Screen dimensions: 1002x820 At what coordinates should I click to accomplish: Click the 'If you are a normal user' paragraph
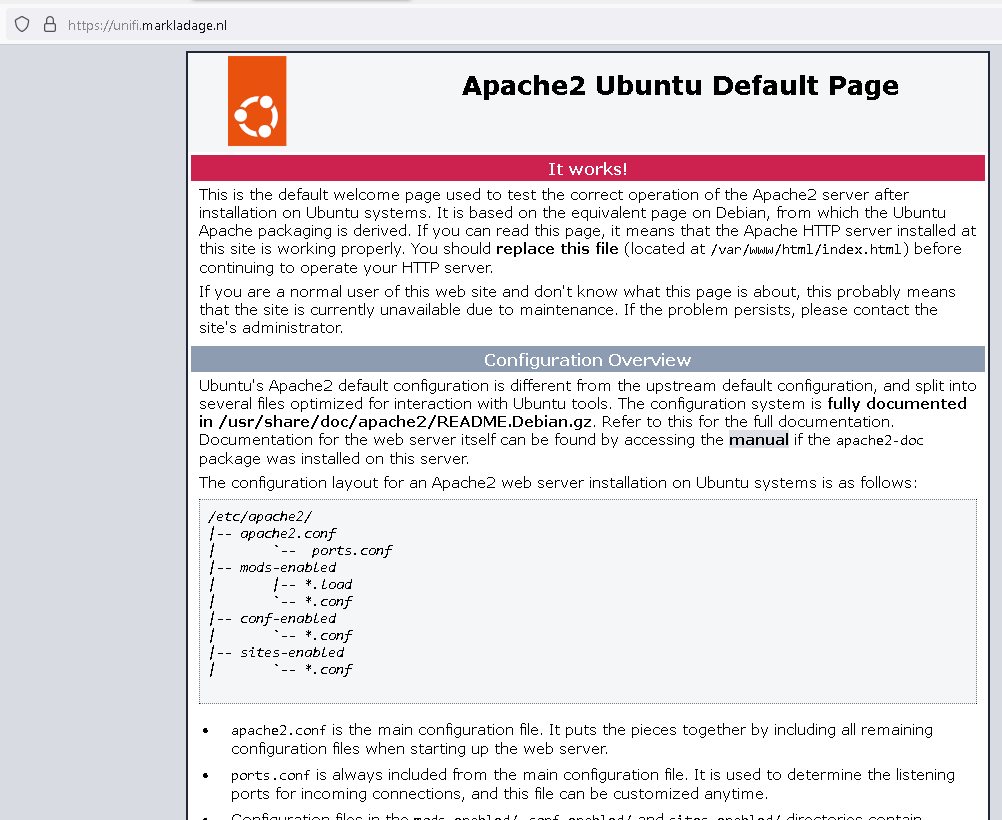tap(577, 309)
